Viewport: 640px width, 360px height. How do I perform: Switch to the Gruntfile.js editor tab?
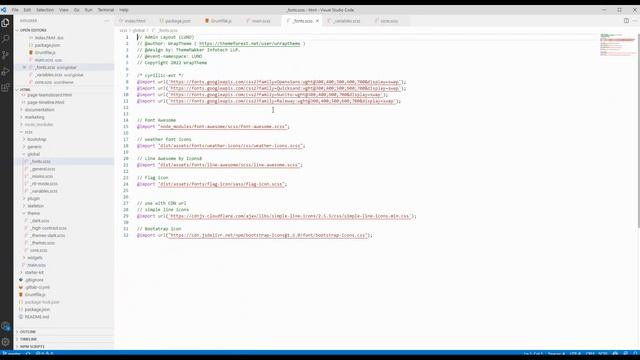pos(221,21)
